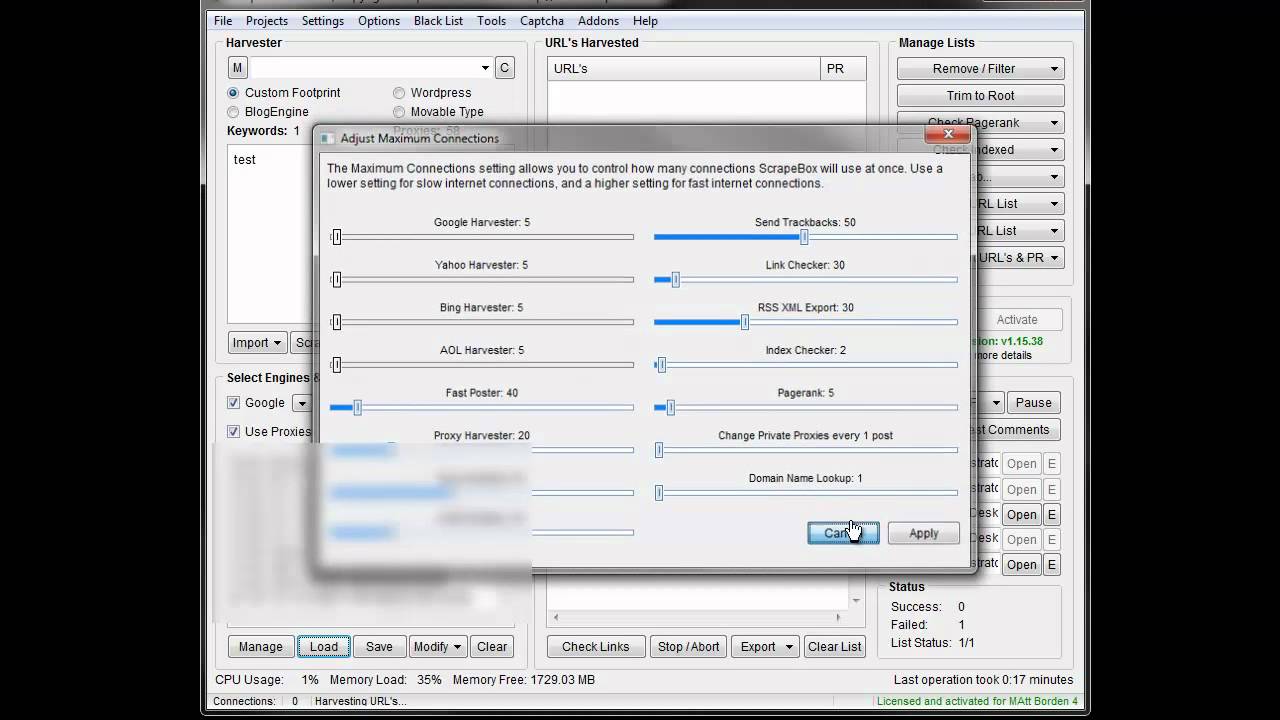
Task: Click the Send Trackbacks slider handle
Action: click(x=804, y=237)
